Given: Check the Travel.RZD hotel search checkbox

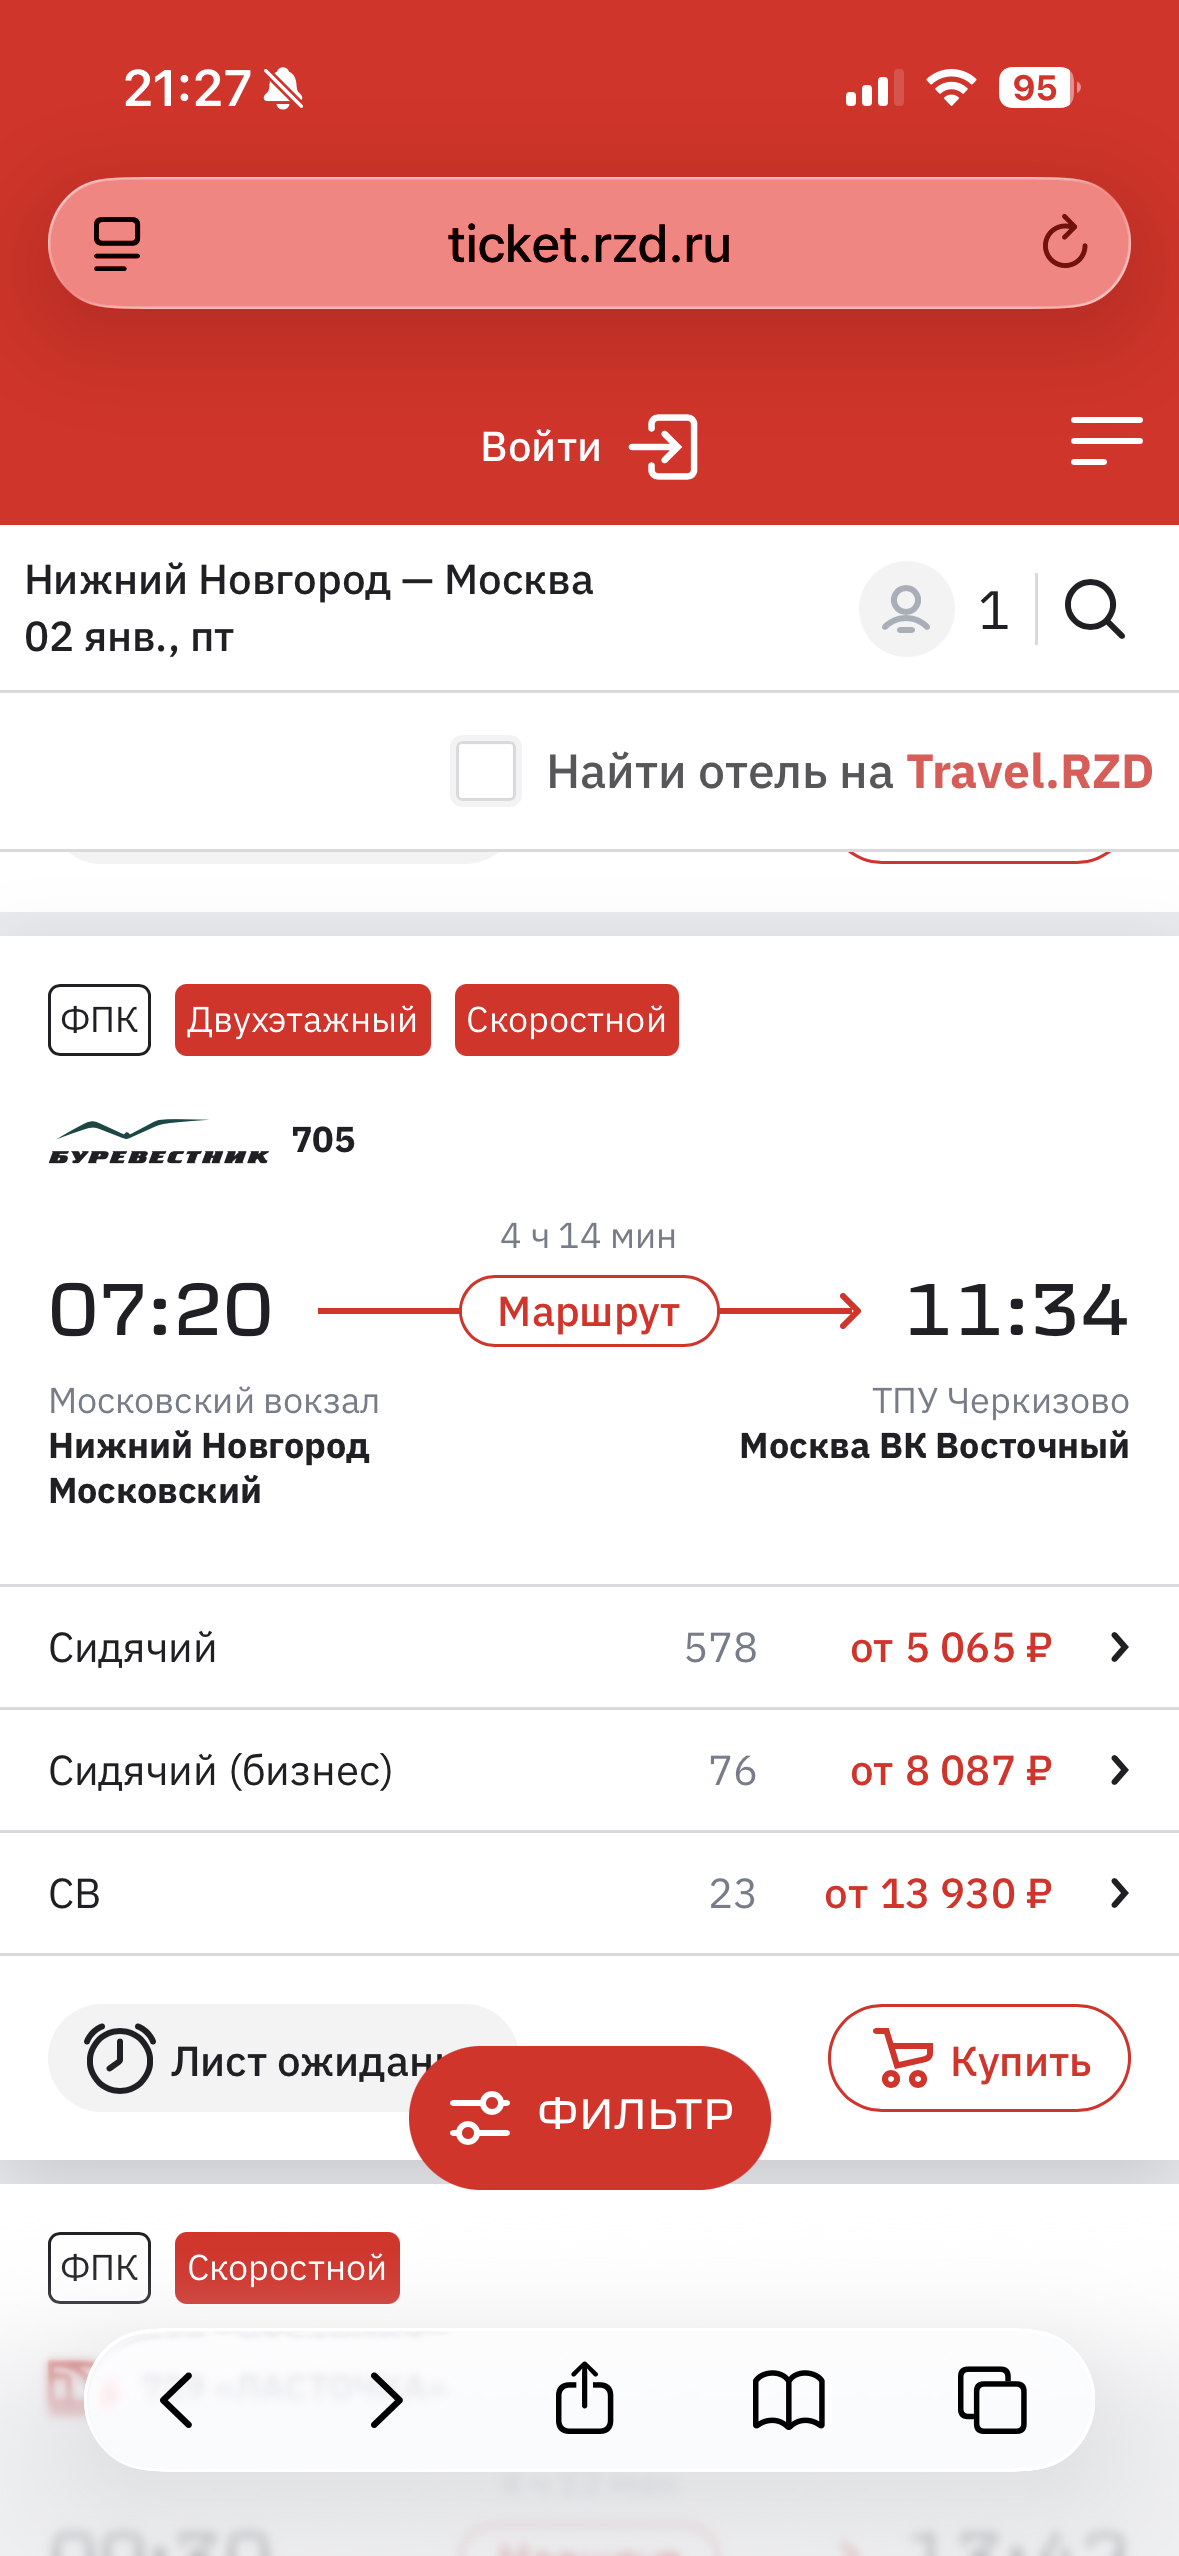Looking at the screenshot, I should click(x=486, y=771).
